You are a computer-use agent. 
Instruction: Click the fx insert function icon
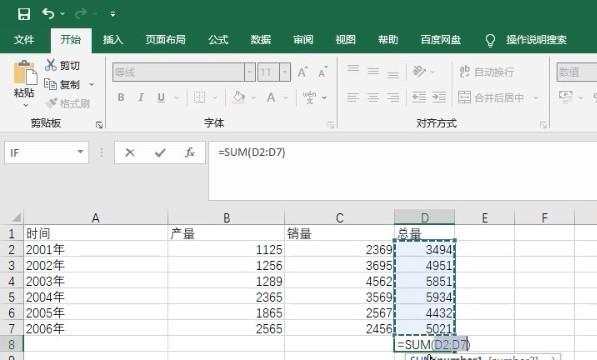190,153
